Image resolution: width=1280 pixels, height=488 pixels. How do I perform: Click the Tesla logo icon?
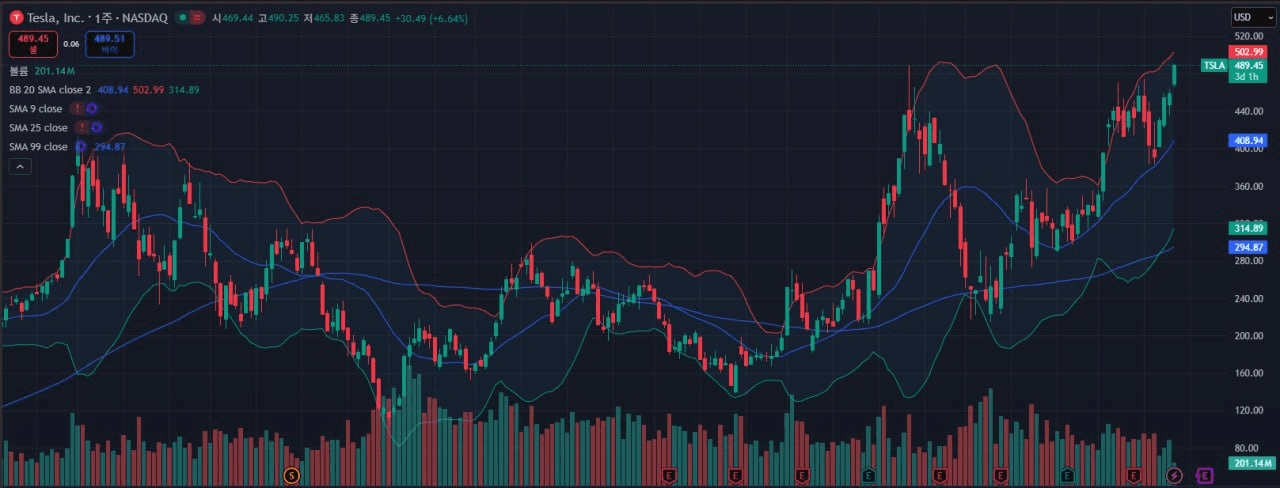pos(17,18)
